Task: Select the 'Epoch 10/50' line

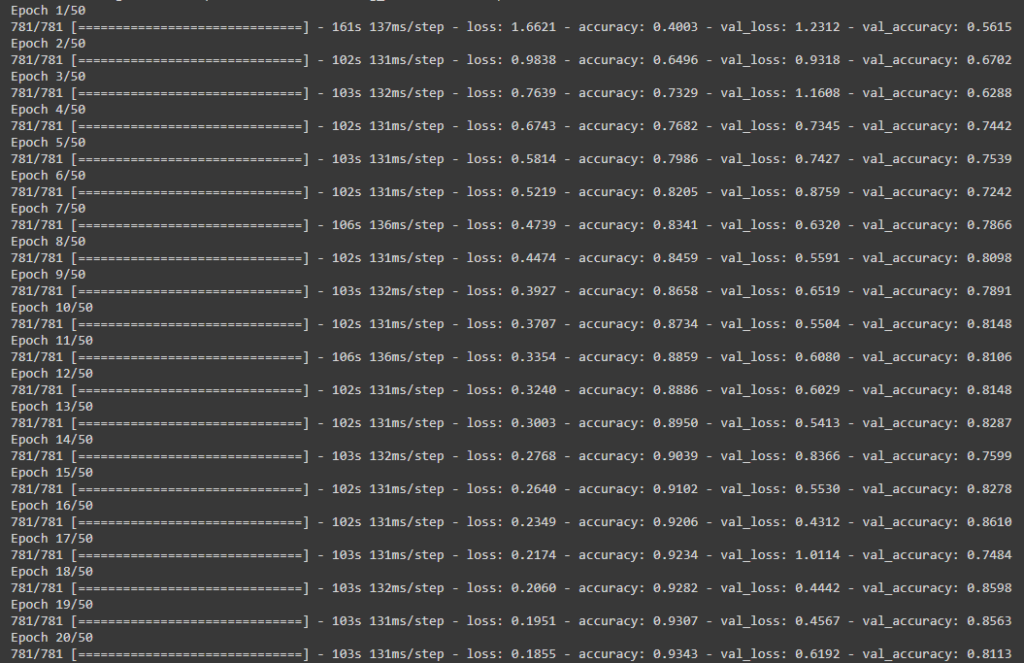Action: [x=52, y=307]
